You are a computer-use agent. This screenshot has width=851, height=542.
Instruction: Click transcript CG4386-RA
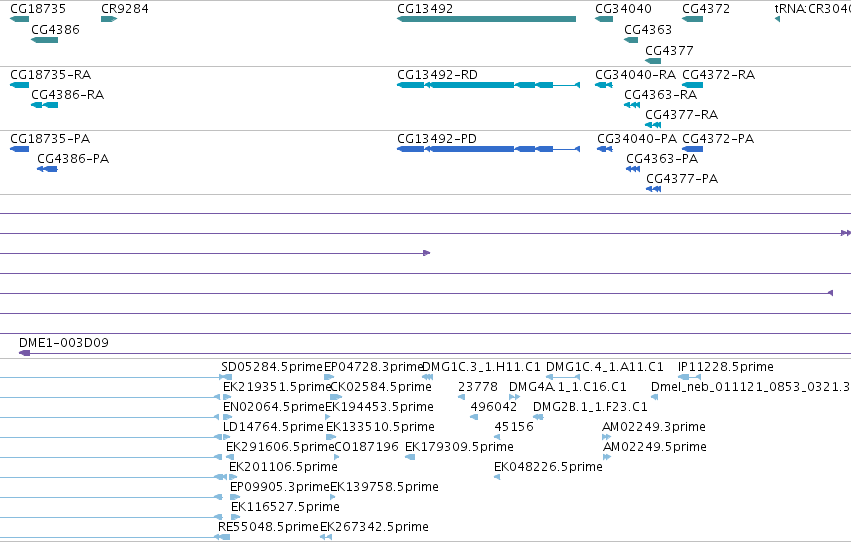pyautogui.click(x=45, y=105)
